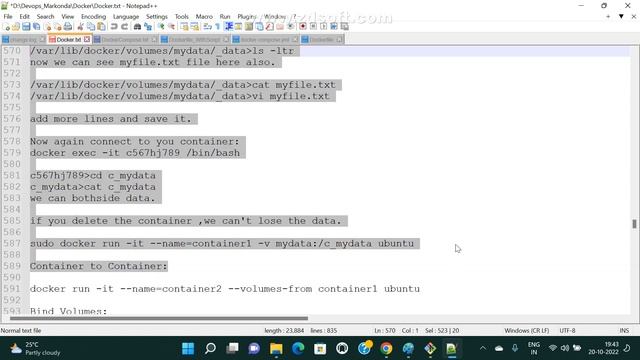Click the Save All toolbar icon
Viewport: 640px width, 360px height.
pos(36,27)
